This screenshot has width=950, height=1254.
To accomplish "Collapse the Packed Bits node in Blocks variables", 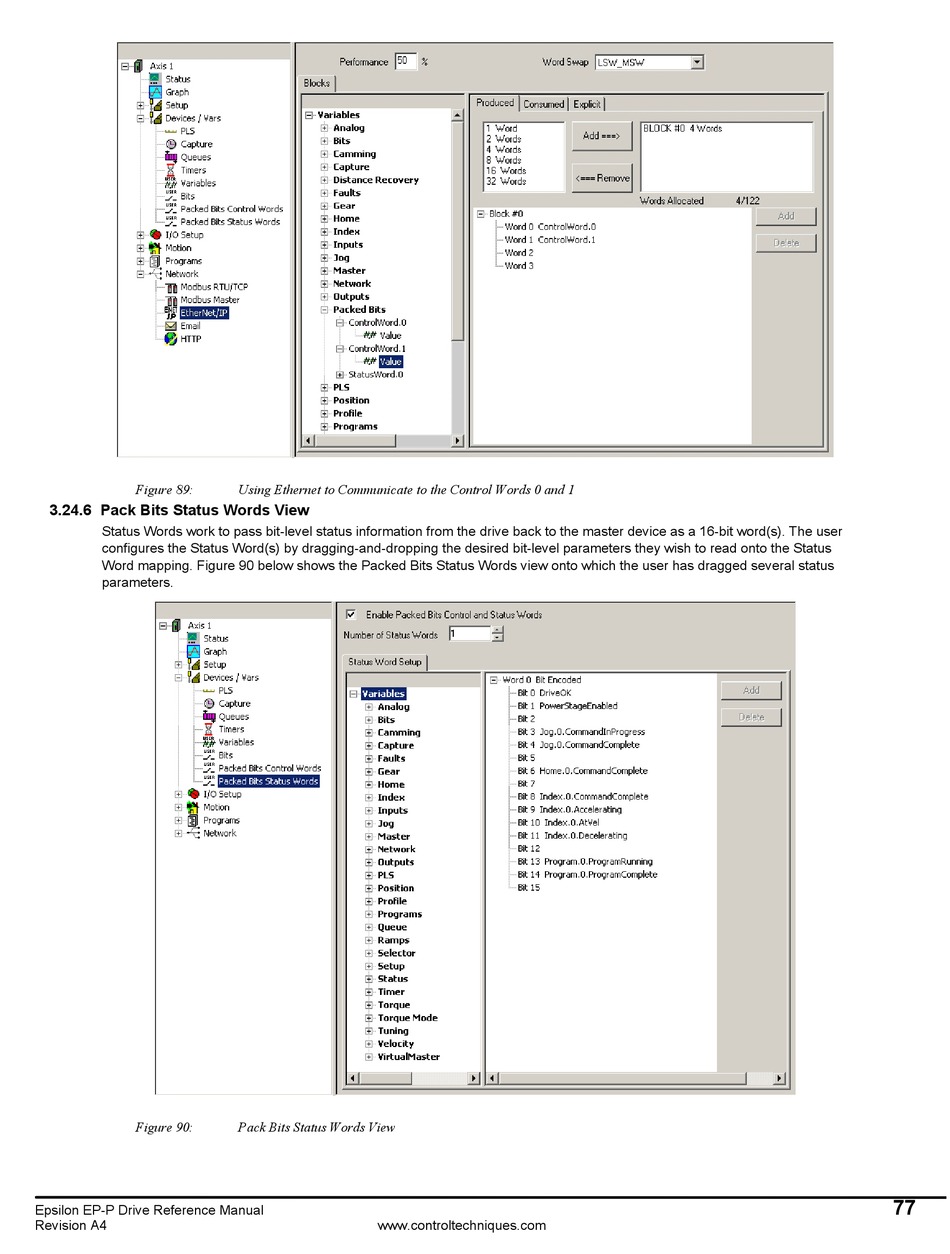I will pos(324,310).
